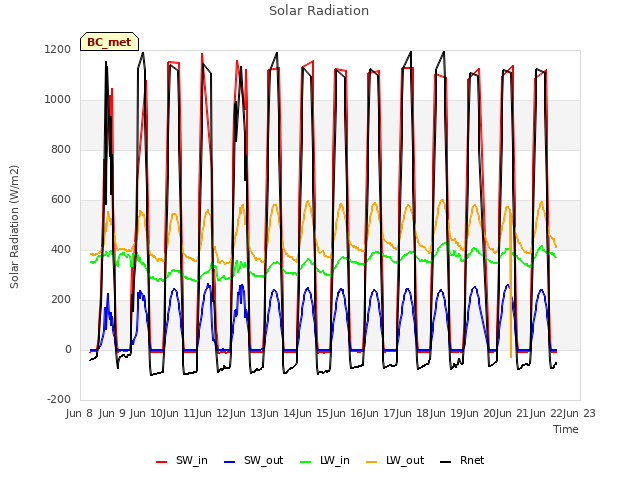Click the Solar Radiation chart title
640x480 pixels.
tap(319, 11)
